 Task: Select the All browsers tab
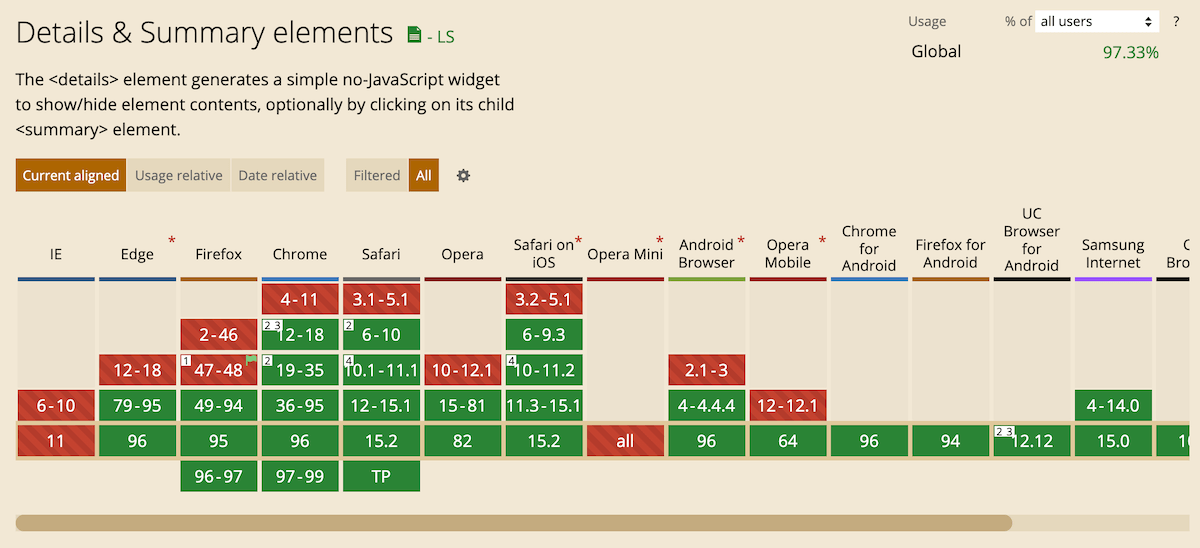pos(424,175)
